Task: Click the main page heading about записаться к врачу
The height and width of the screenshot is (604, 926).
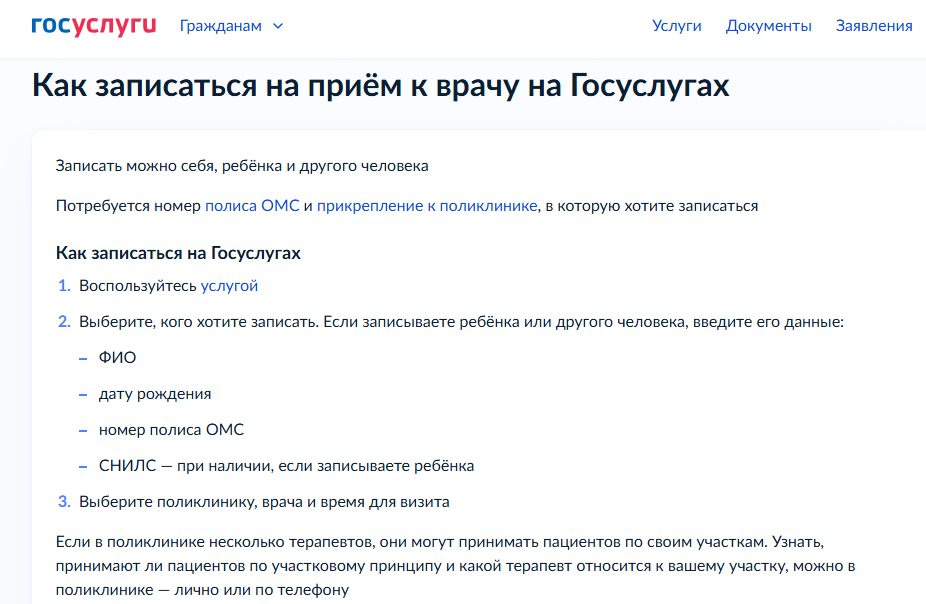Action: click(x=380, y=86)
